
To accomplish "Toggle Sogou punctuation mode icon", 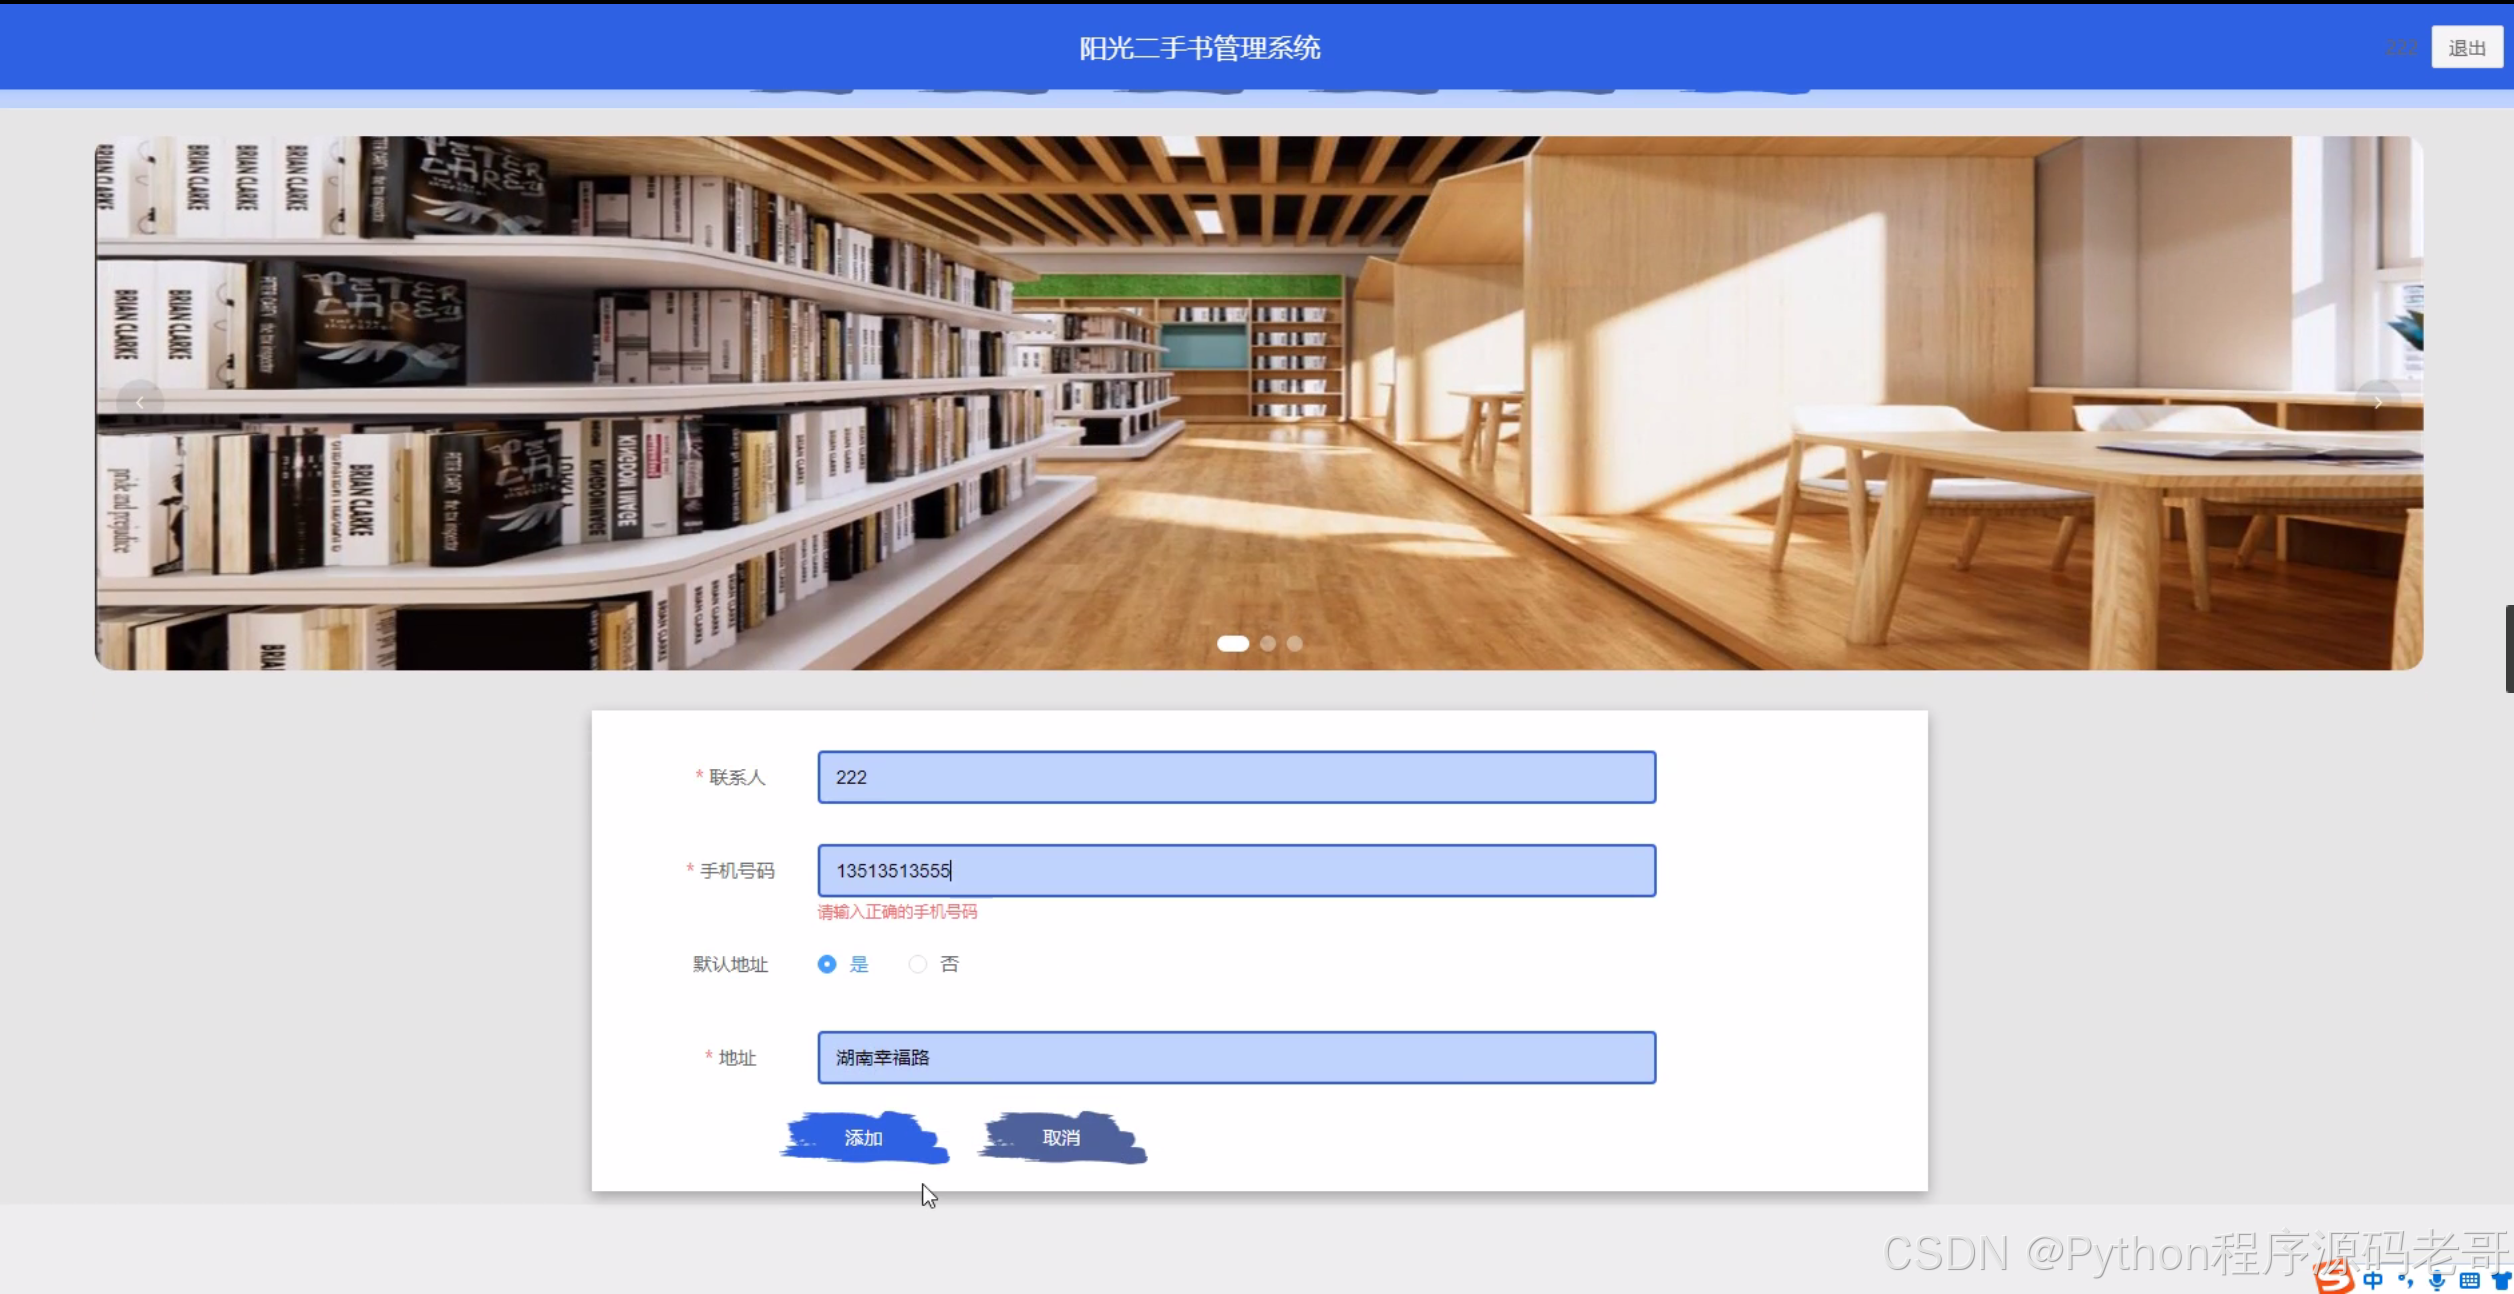I will click(x=2406, y=1280).
